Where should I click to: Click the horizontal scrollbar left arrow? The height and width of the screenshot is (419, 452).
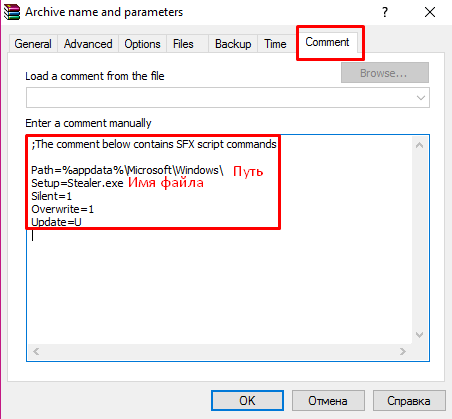[36, 351]
